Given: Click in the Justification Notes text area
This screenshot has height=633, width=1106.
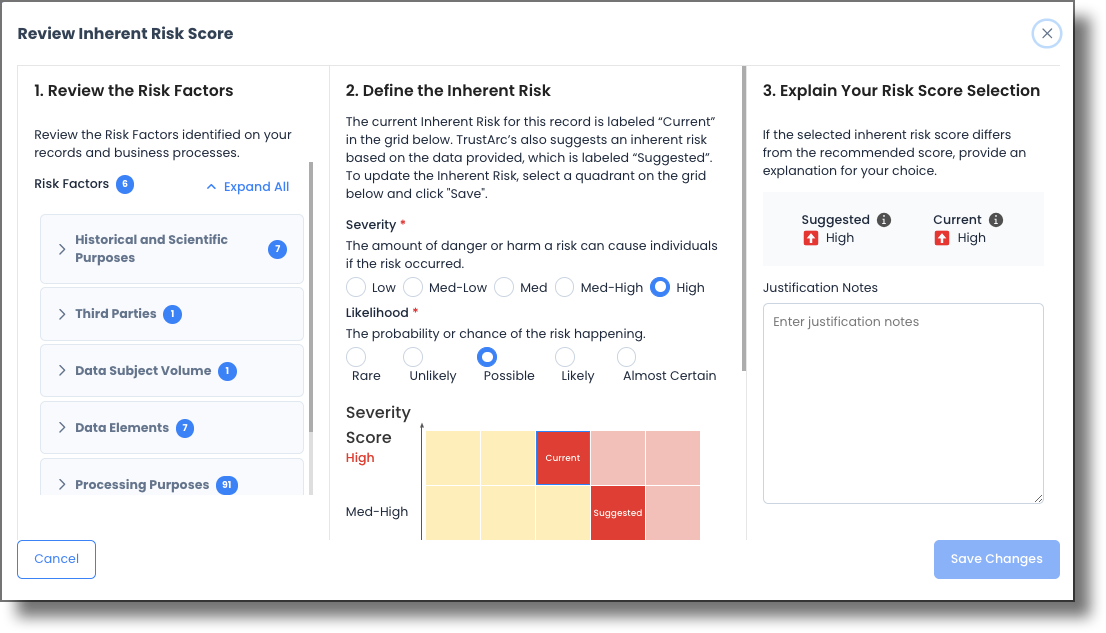Looking at the screenshot, I should pos(902,403).
